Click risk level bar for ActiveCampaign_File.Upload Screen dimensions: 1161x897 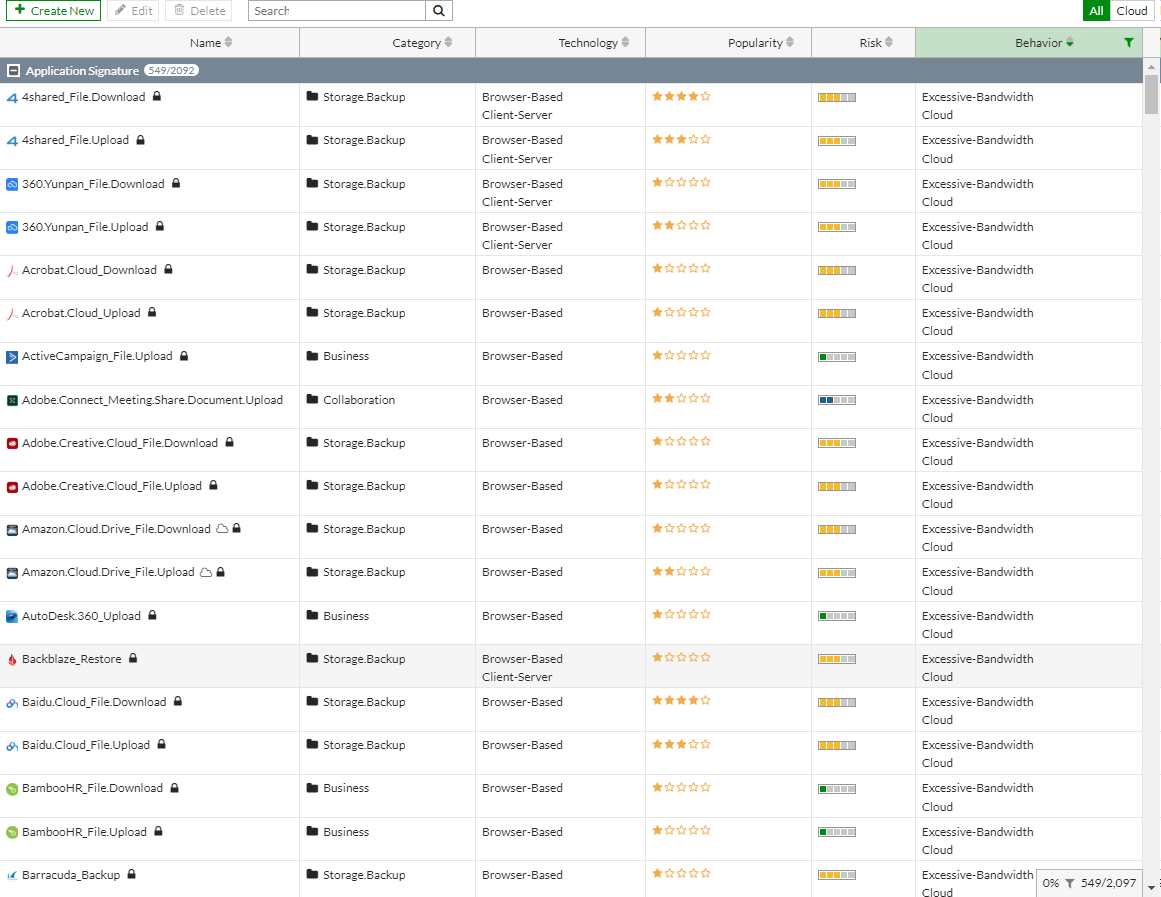pos(837,357)
